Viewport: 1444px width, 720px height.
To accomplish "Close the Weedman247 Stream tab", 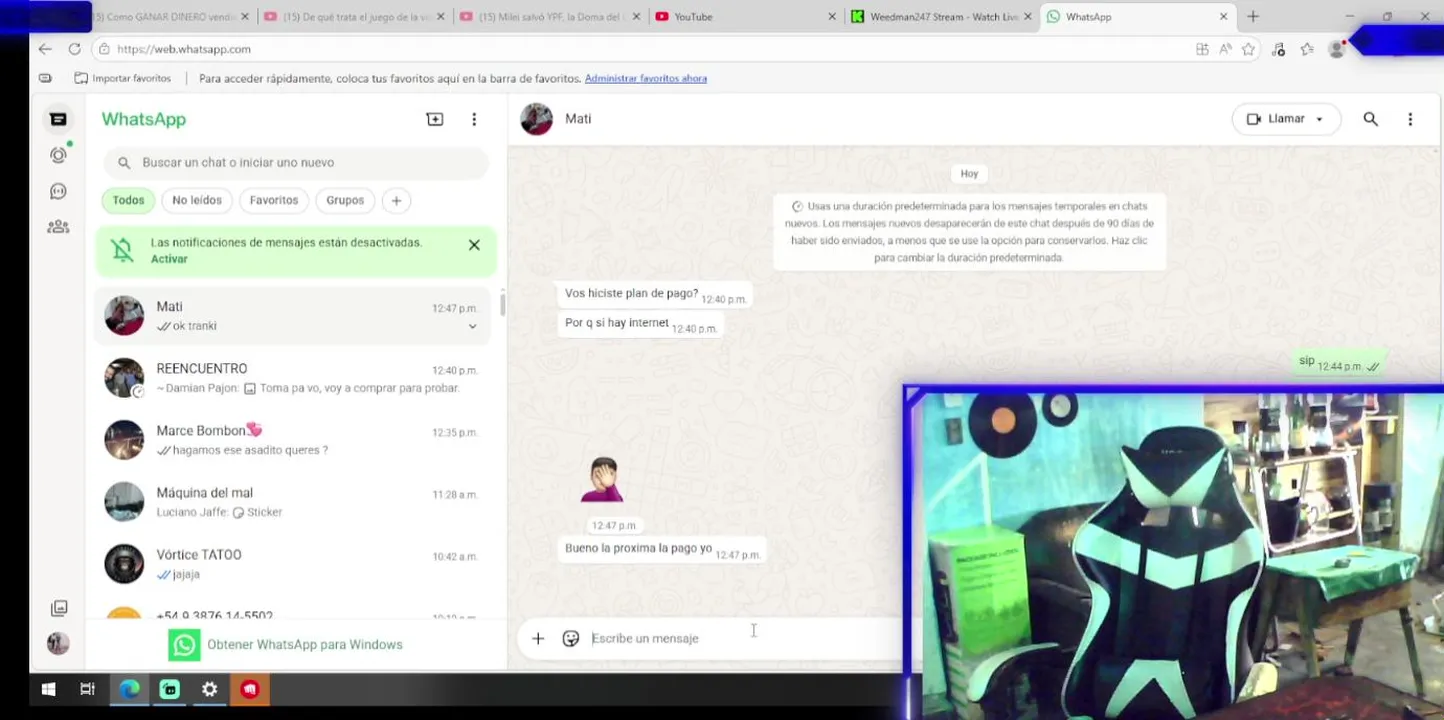I will tap(1028, 17).
